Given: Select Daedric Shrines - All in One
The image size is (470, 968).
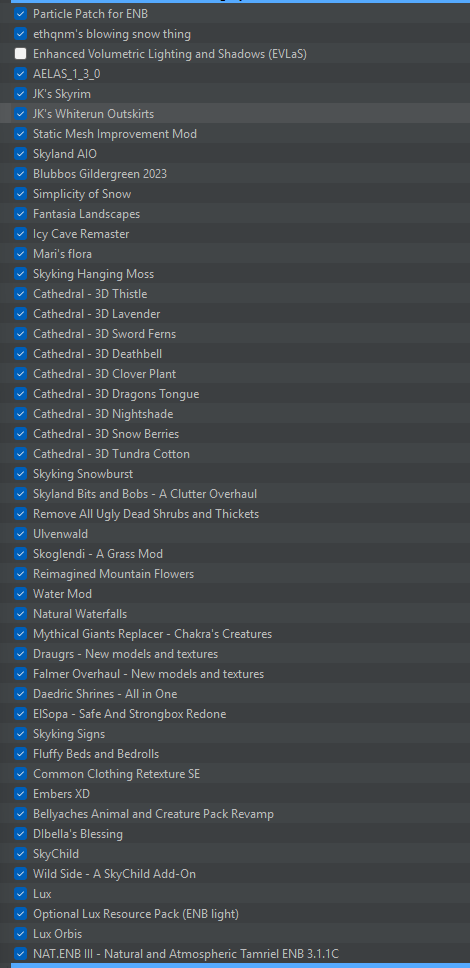Looking at the screenshot, I should pyautogui.click(x=235, y=694).
